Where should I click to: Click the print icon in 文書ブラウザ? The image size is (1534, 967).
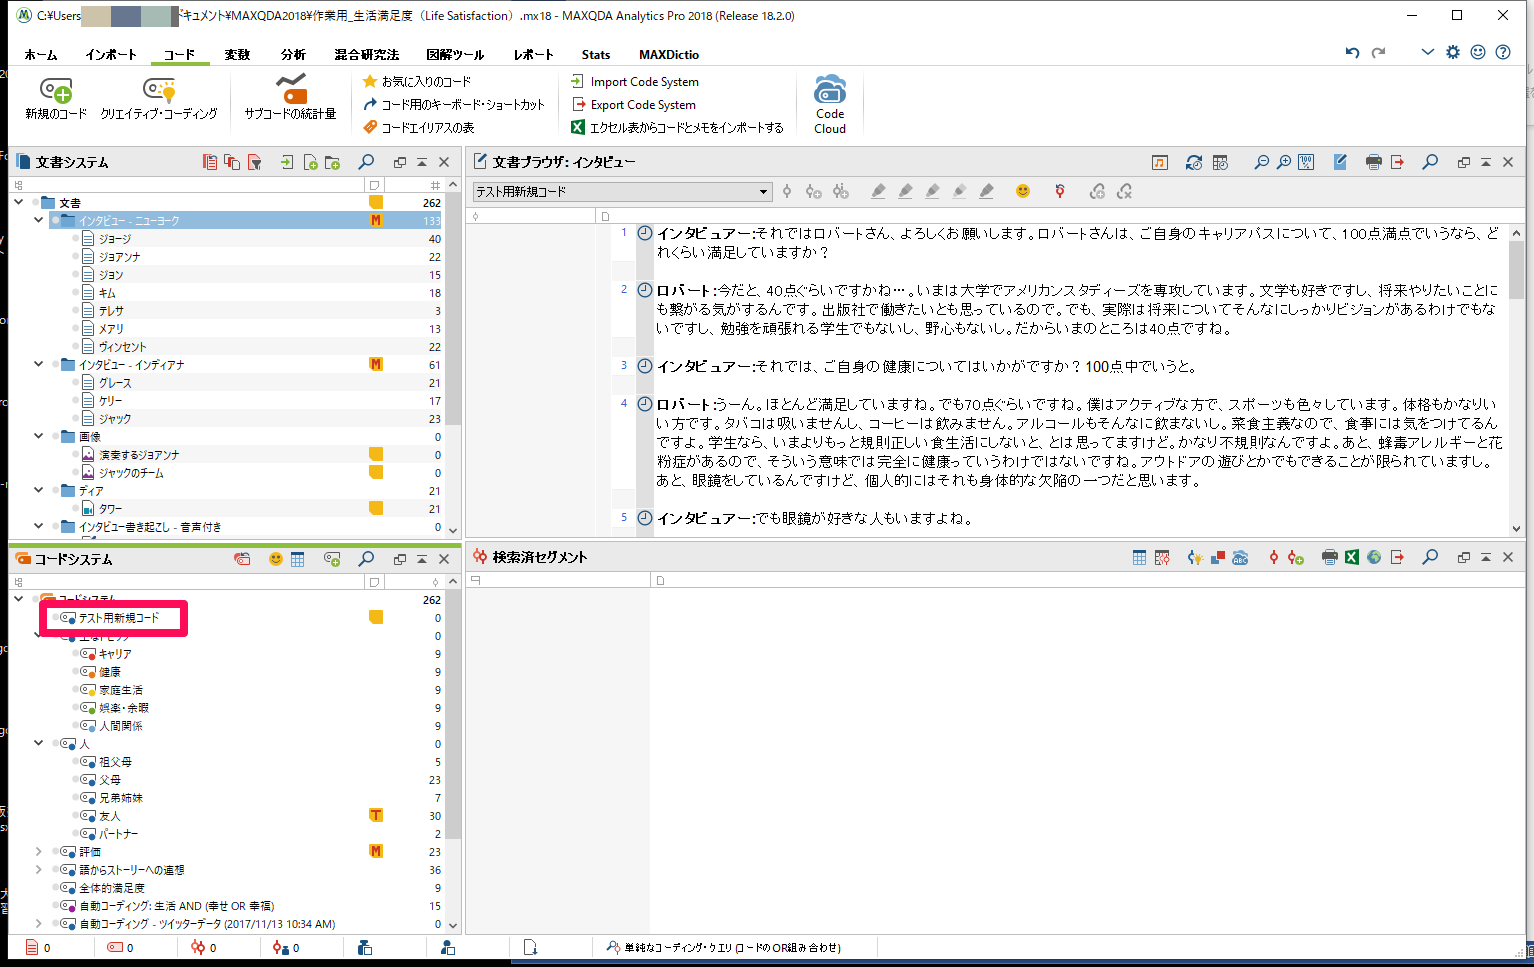pos(1373,162)
